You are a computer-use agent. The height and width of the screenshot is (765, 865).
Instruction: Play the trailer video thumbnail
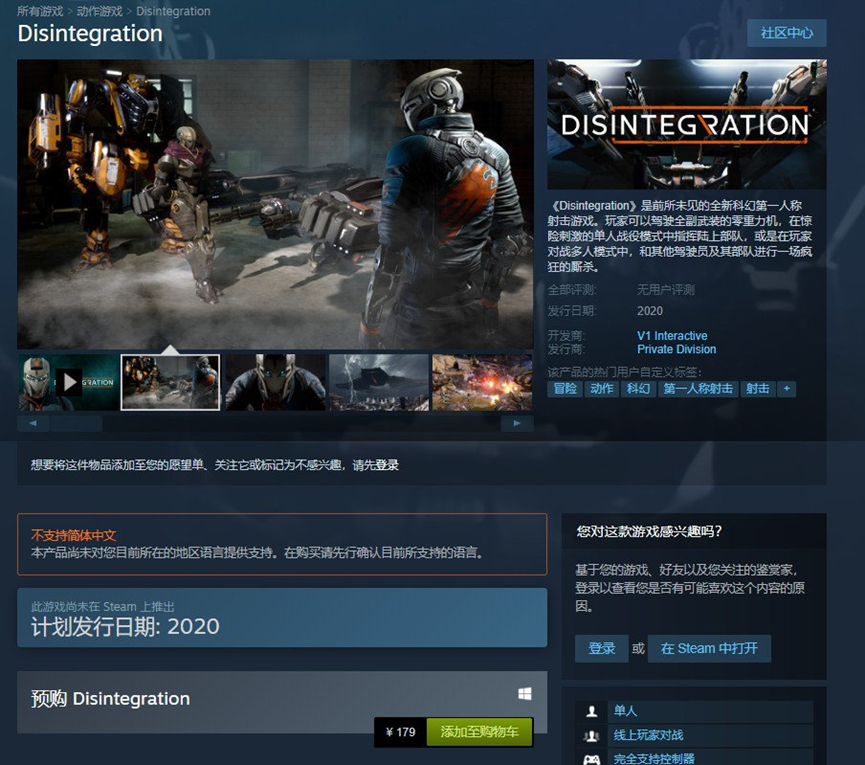point(68,382)
